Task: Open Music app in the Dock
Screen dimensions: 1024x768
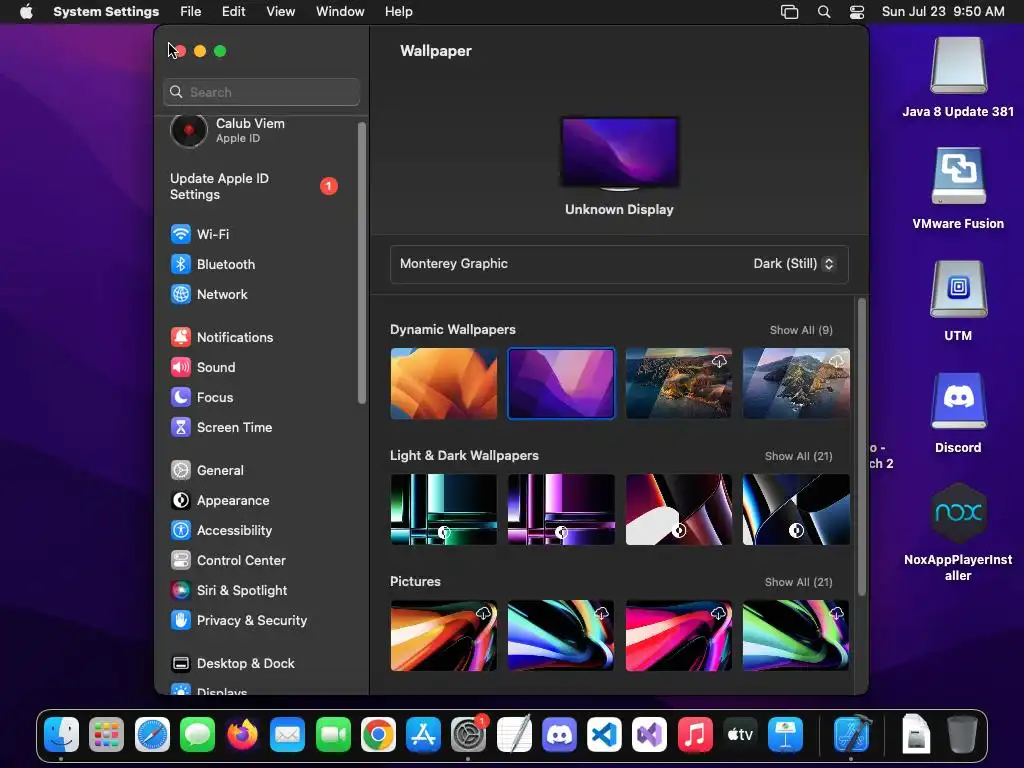Action: [x=695, y=735]
